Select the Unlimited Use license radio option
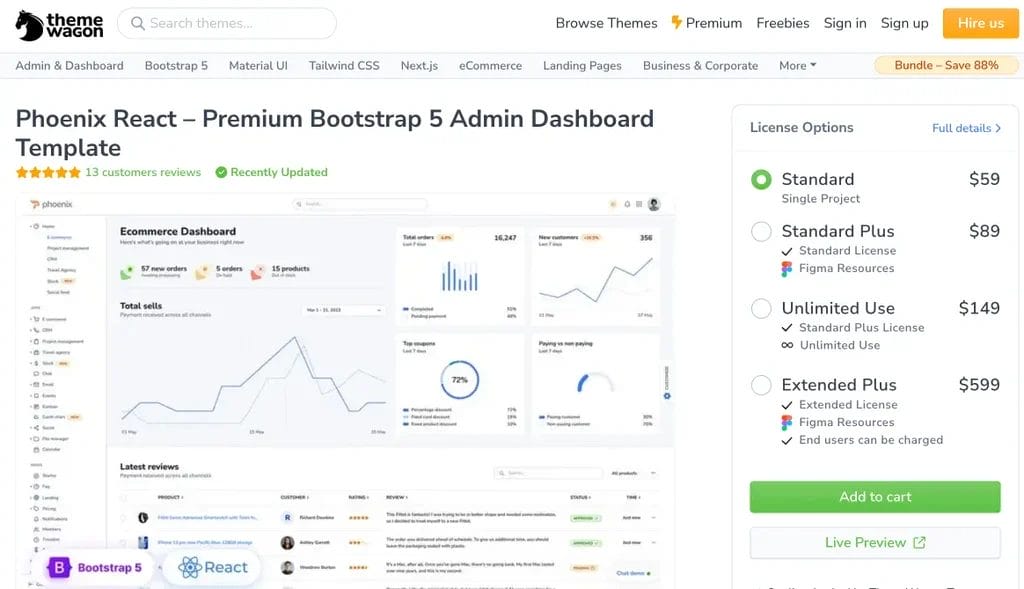The width and height of the screenshot is (1024, 589). 761,308
